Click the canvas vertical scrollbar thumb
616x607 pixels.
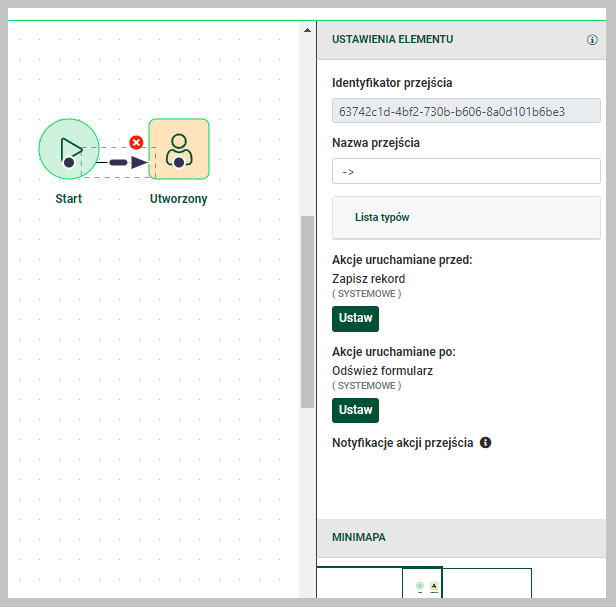(307, 310)
